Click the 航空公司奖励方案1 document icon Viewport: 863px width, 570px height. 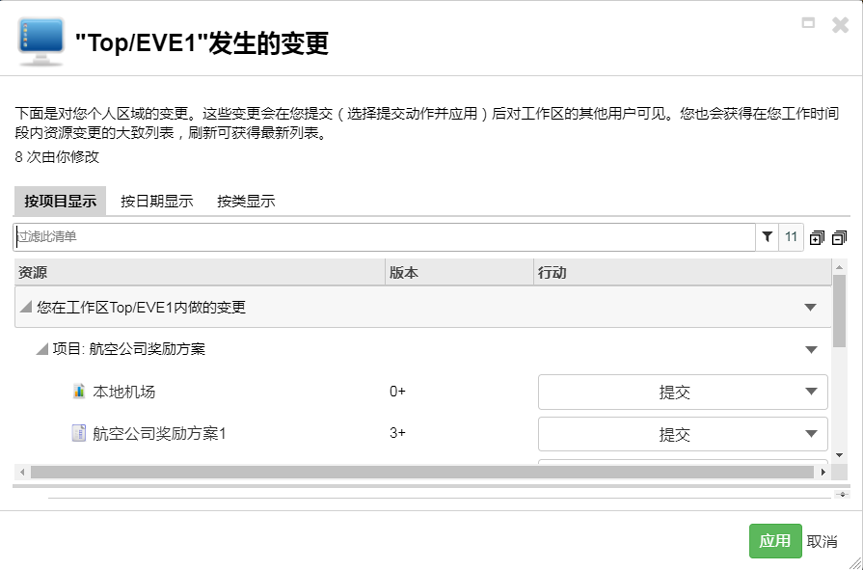79,434
